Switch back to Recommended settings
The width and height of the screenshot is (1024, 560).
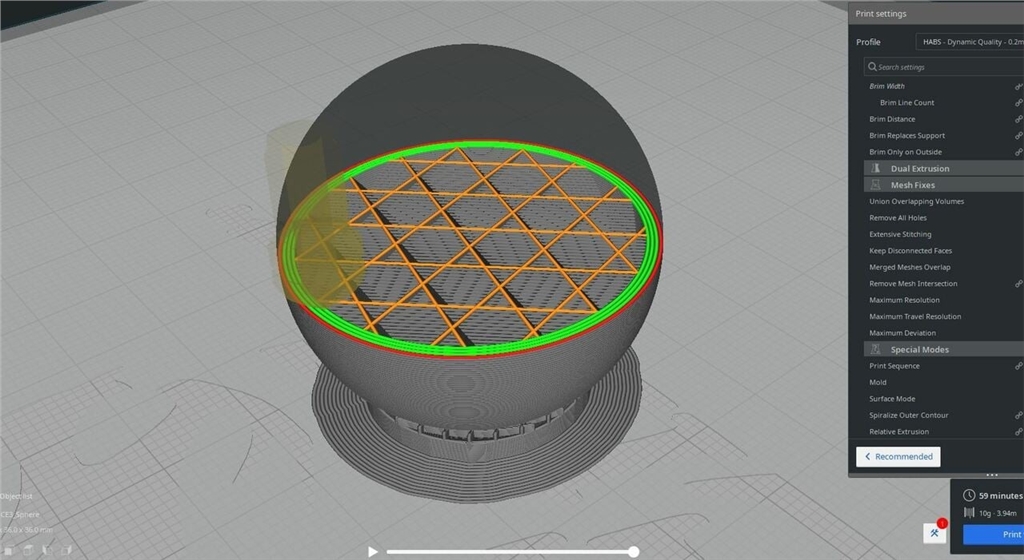click(898, 456)
